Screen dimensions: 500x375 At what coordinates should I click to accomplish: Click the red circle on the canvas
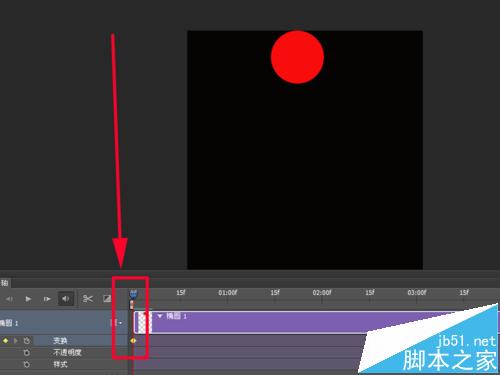tap(297, 57)
